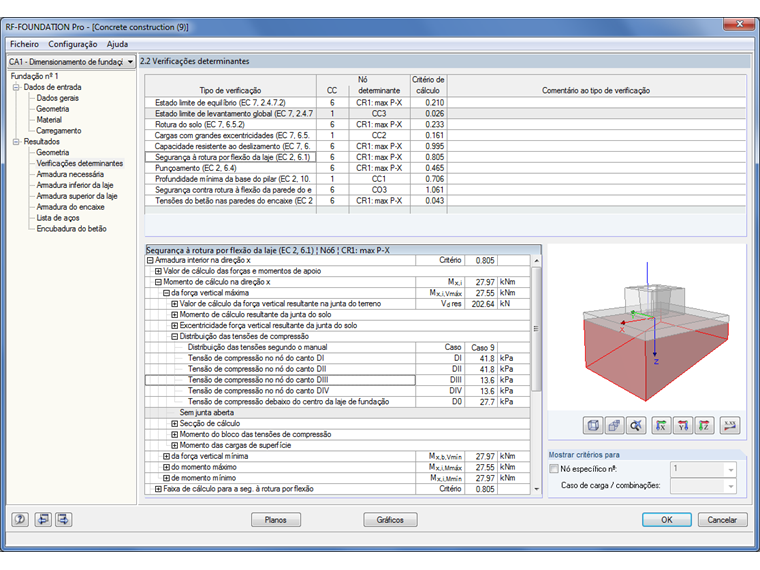The image size is (760, 570).
Task: Open the help icon at bottom left
Action: click(20, 520)
